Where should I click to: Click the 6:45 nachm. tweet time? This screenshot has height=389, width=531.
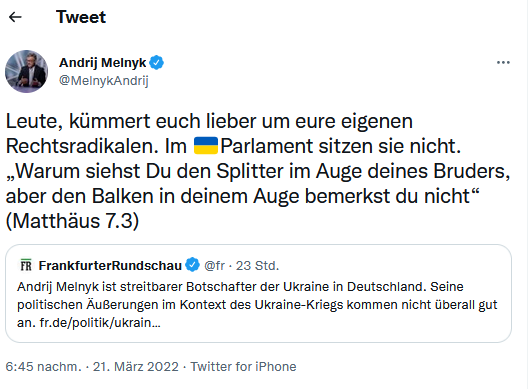click(x=44, y=367)
